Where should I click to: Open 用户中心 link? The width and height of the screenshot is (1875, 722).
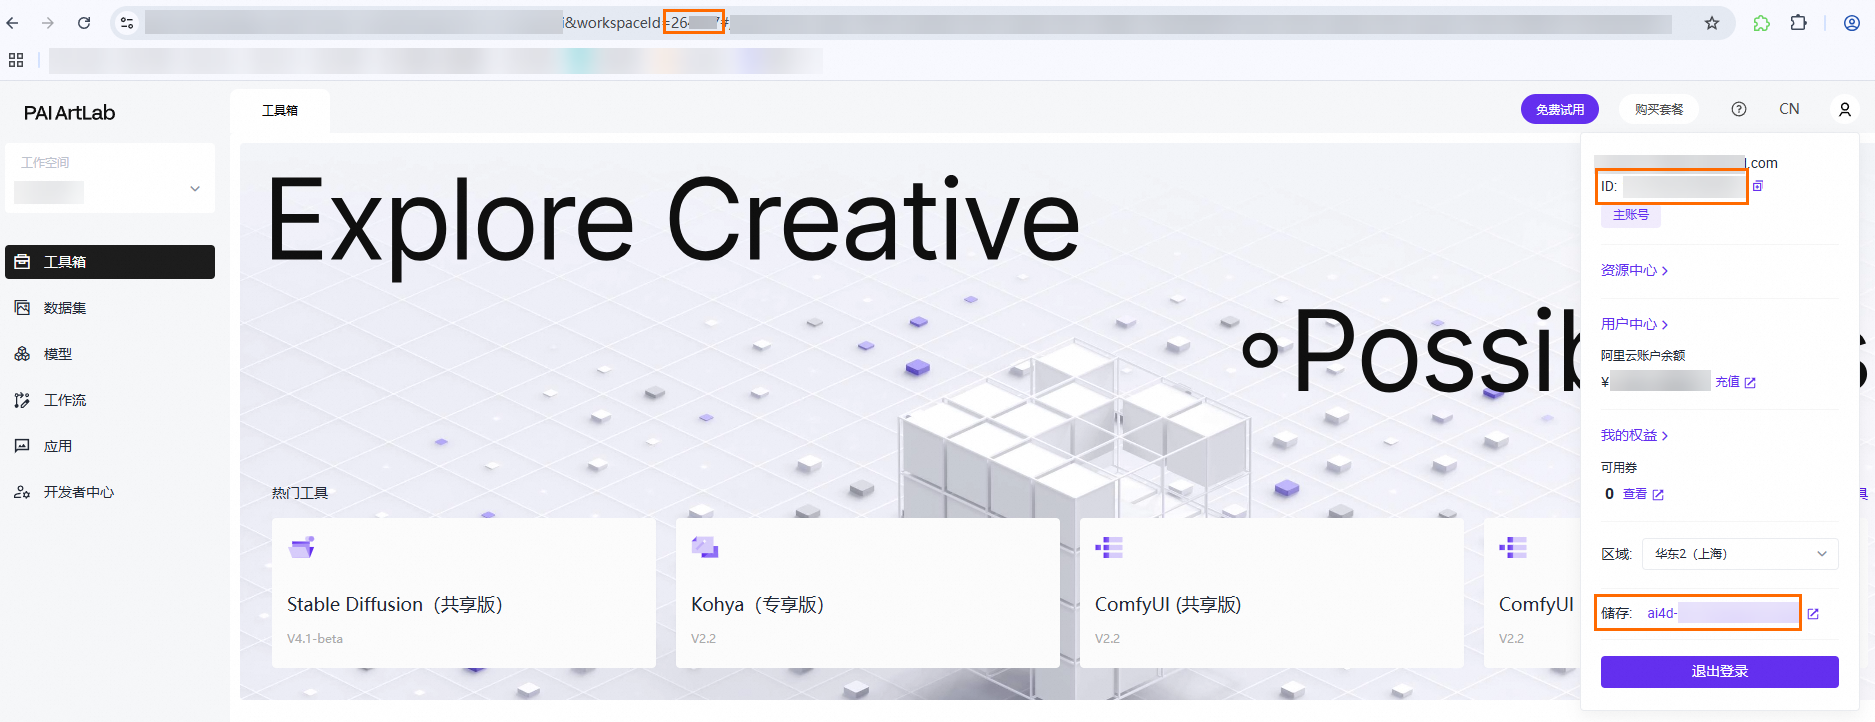(x=1634, y=324)
